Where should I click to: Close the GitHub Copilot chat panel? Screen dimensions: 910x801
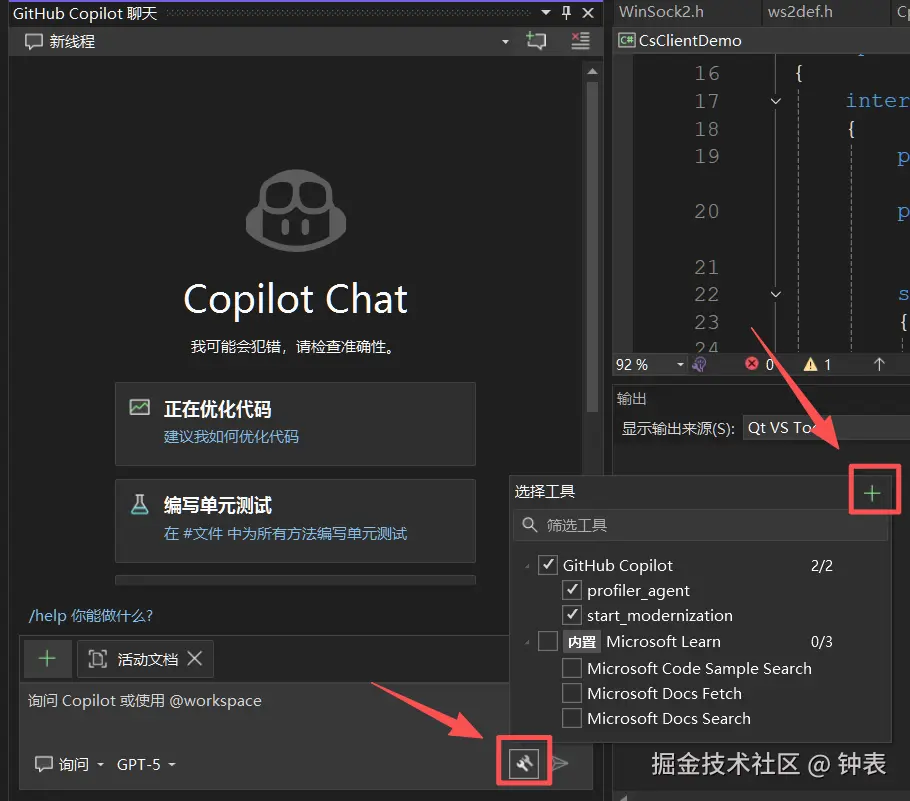click(x=588, y=12)
